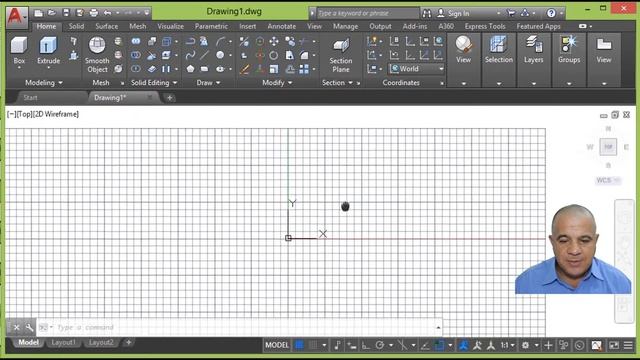The height and width of the screenshot is (360, 640).
Task: Select the Polygon draw tool
Action: (190, 69)
